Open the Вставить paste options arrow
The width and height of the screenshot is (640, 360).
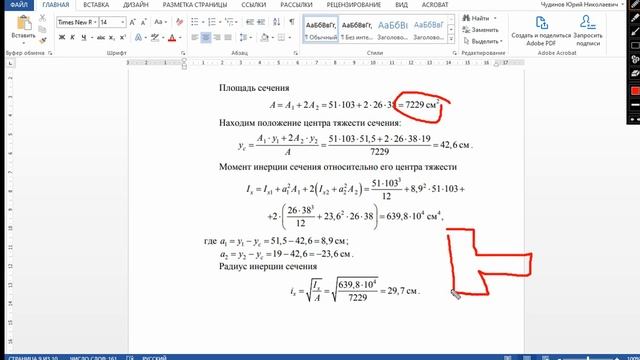(x=23, y=42)
